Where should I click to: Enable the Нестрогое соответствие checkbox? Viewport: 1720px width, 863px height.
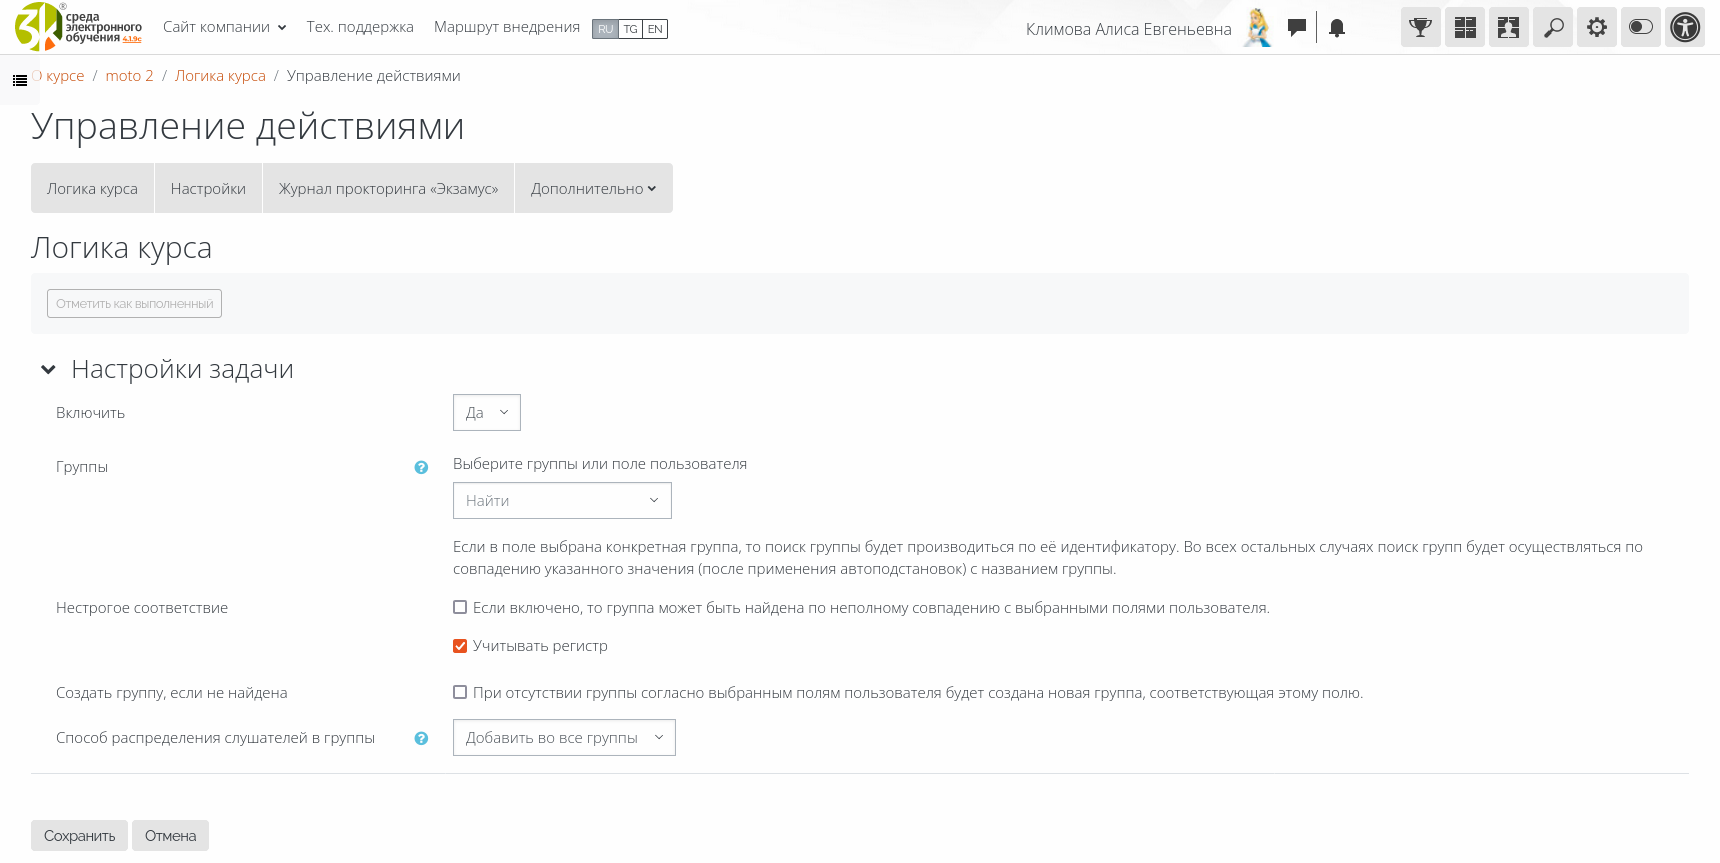tap(460, 607)
